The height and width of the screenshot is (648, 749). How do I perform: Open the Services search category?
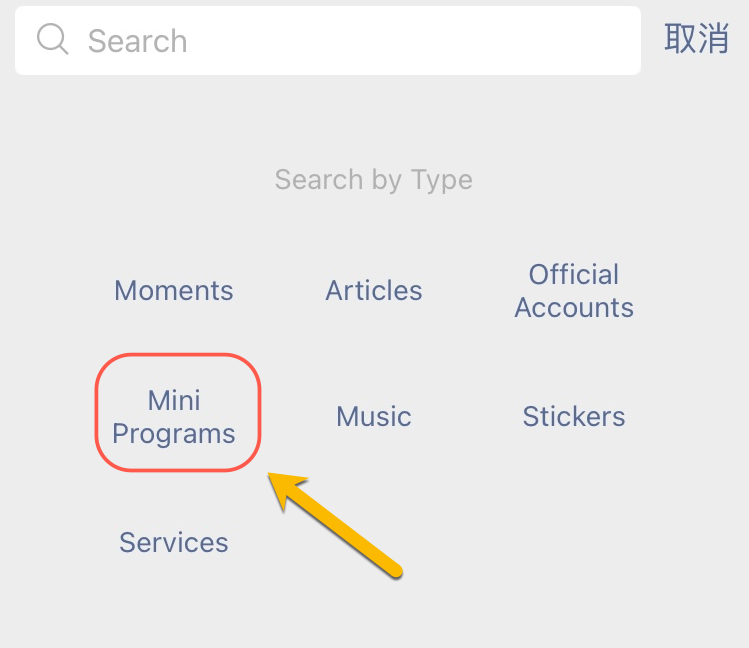pyautogui.click(x=174, y=543)
